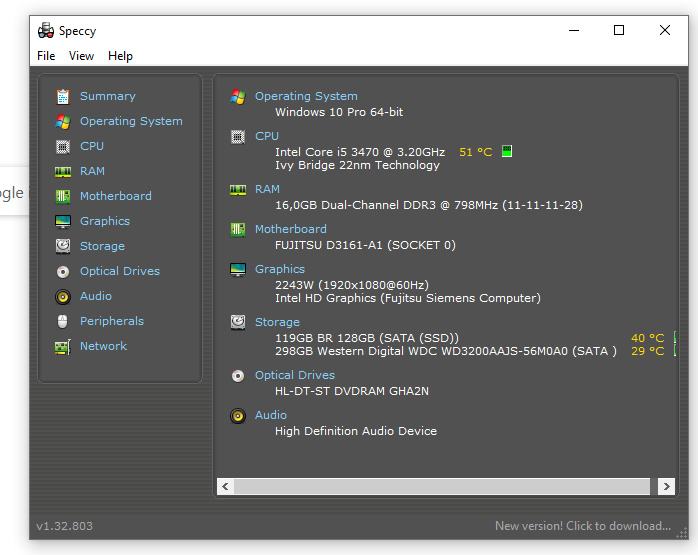Click the Optical Drives disc icon in sidebar

point(63,271)
